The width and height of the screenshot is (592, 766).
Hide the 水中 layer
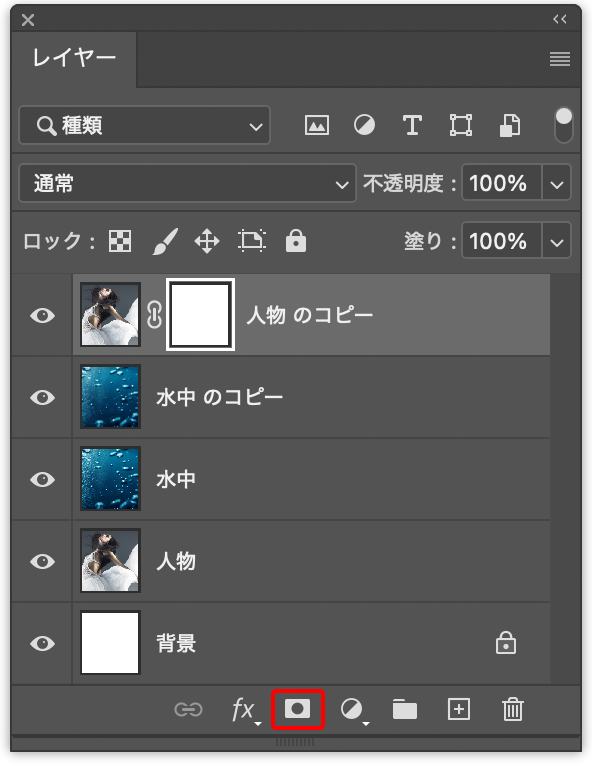tap(42, 480)
